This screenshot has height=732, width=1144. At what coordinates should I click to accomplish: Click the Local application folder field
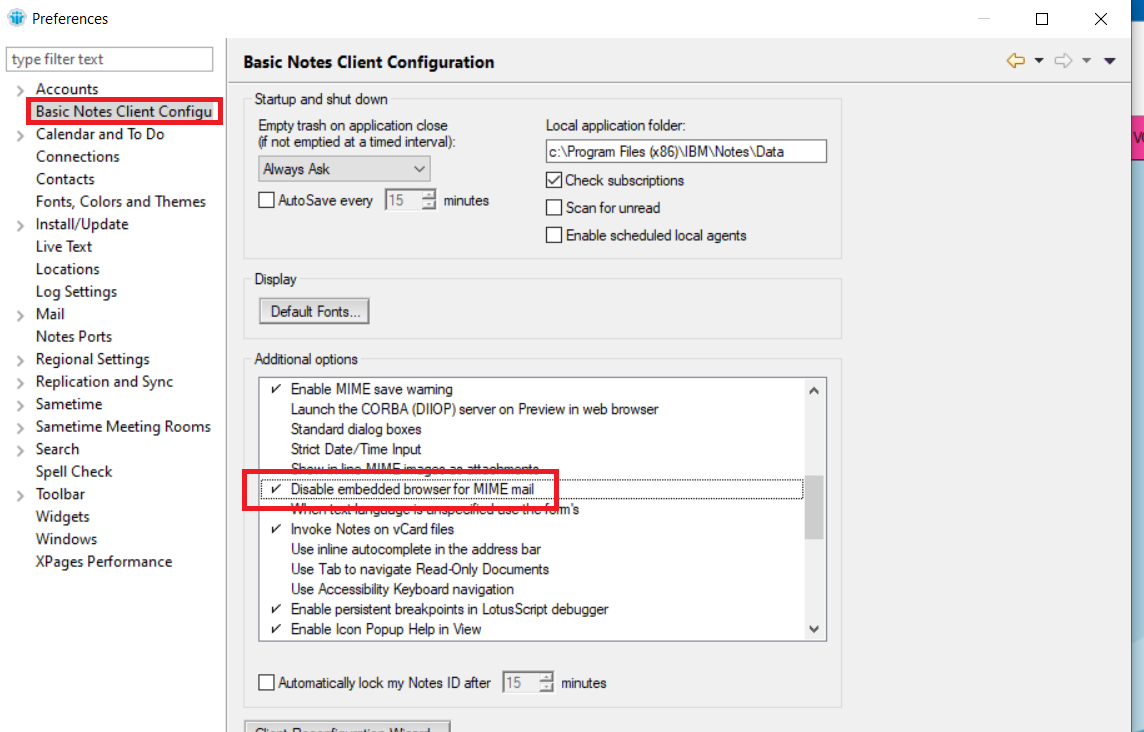coord(686,151)
